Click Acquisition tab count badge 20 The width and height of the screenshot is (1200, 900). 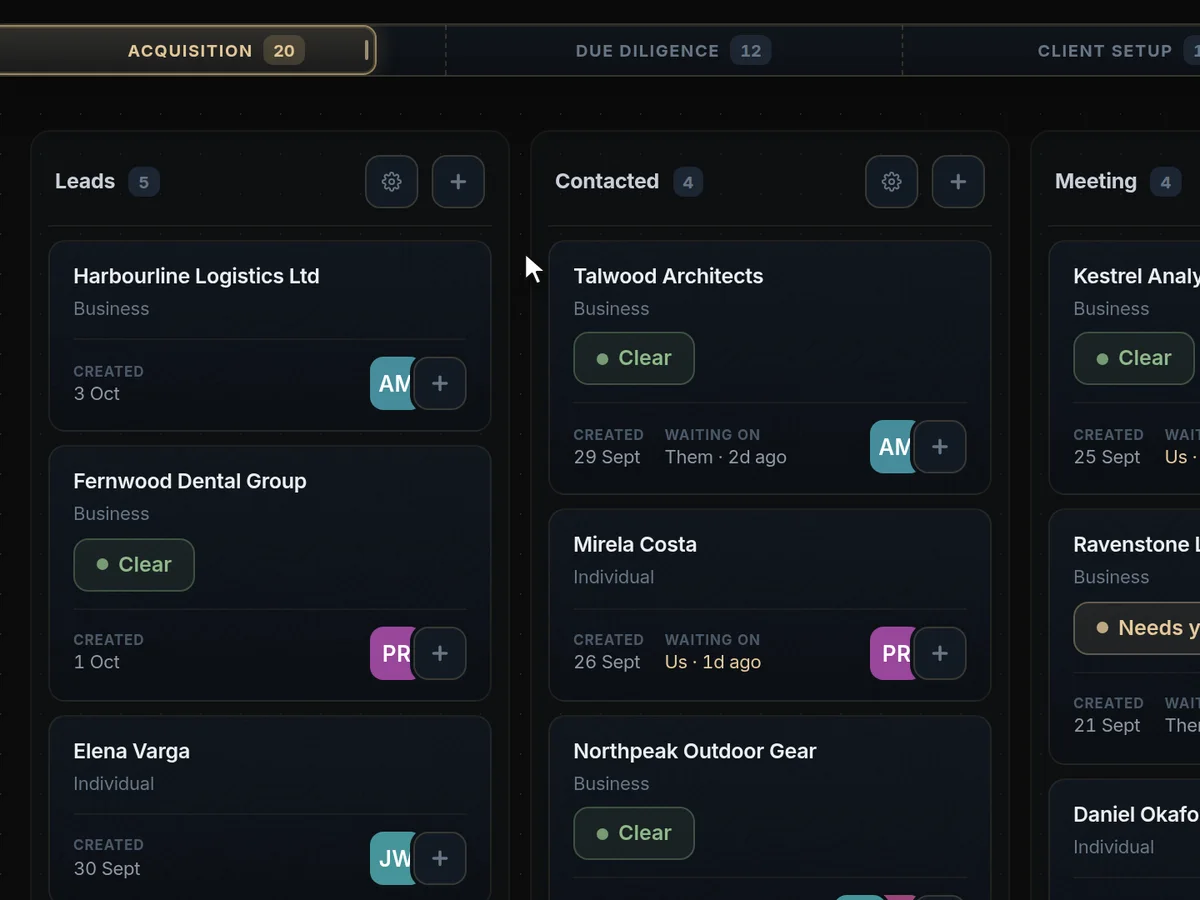click(x=284, y=51)
